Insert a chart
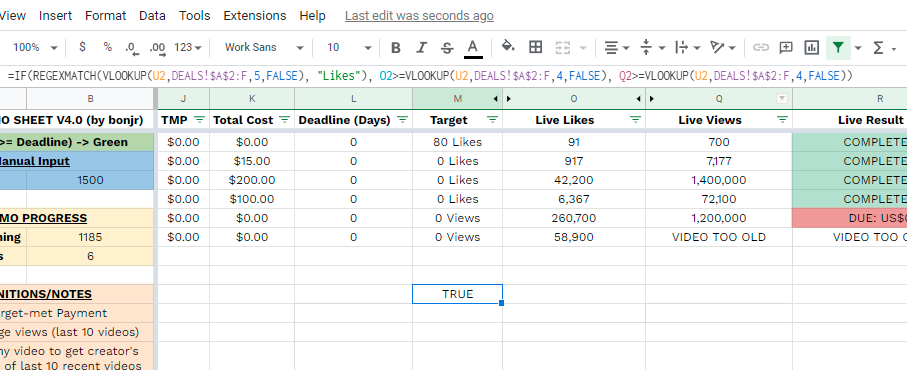Image resolution: width=907 pixels, height=370 pixels. click(x=812, y=47)
